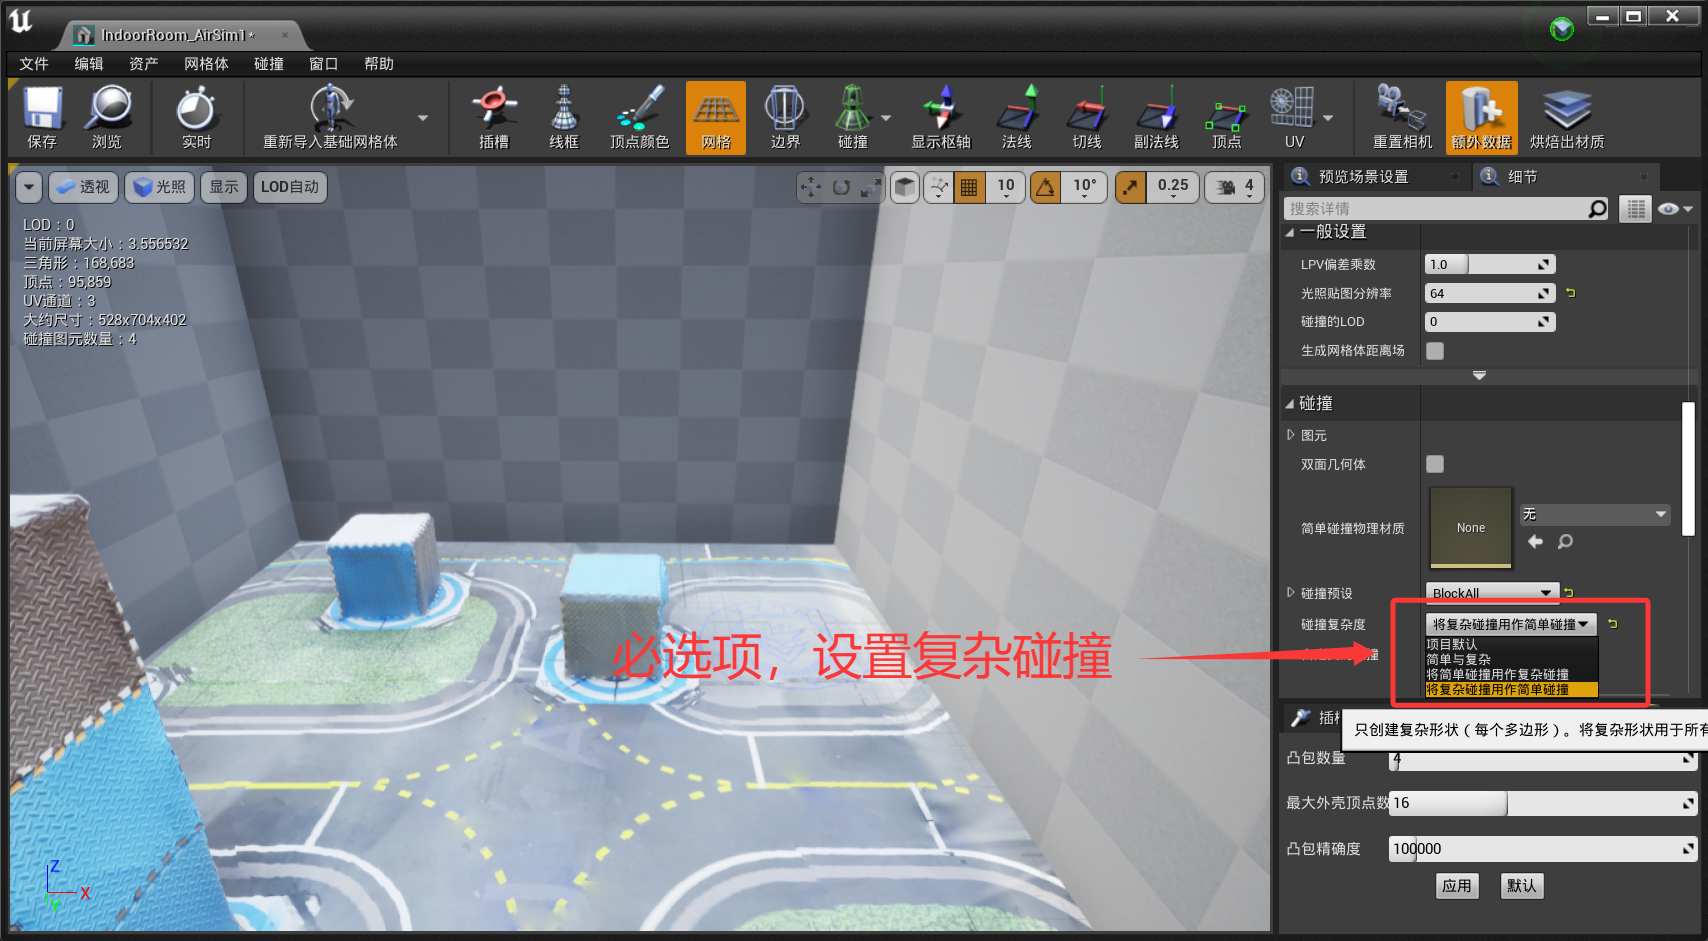
Task: Expand 图元 primitives section
Action: pyautogui.click(x=1291, y=435)
